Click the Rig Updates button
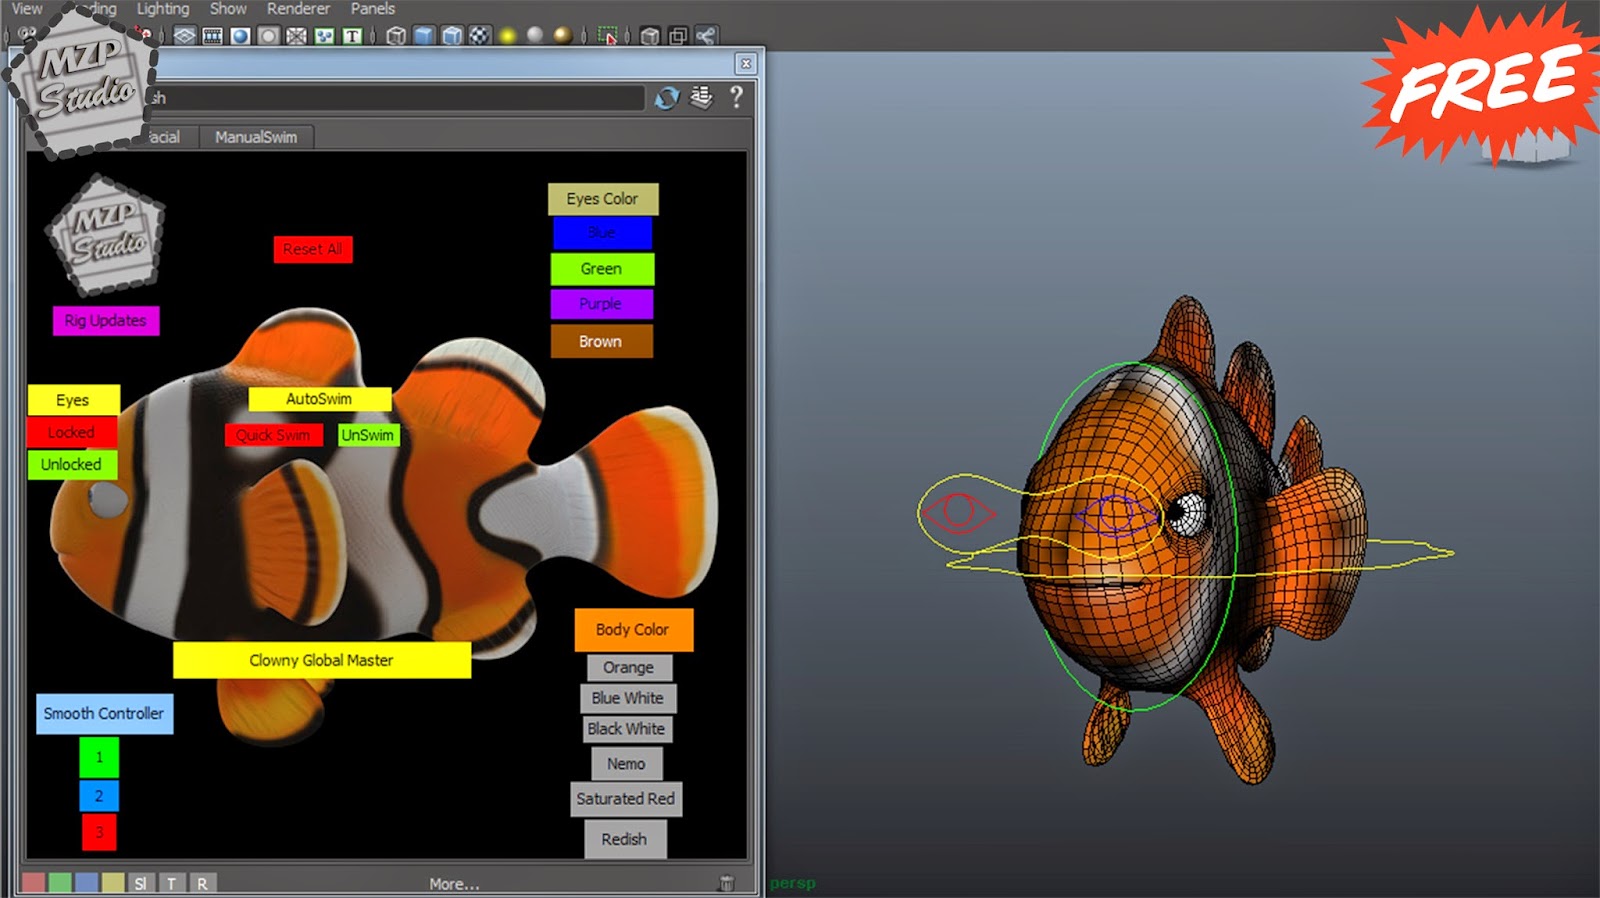1600x898 pixels. click(105, 321)
